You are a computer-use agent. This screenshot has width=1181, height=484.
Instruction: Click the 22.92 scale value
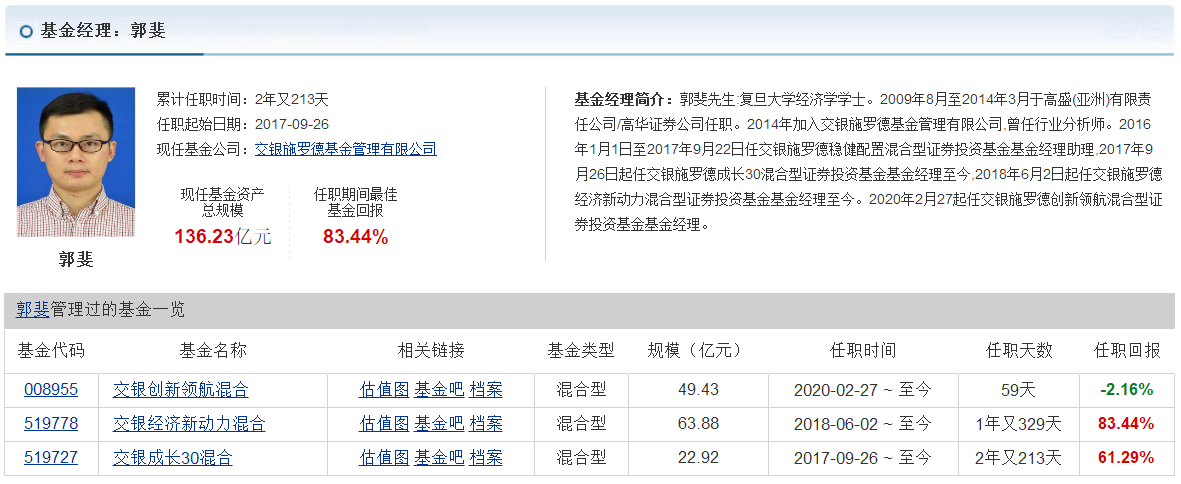698,458
